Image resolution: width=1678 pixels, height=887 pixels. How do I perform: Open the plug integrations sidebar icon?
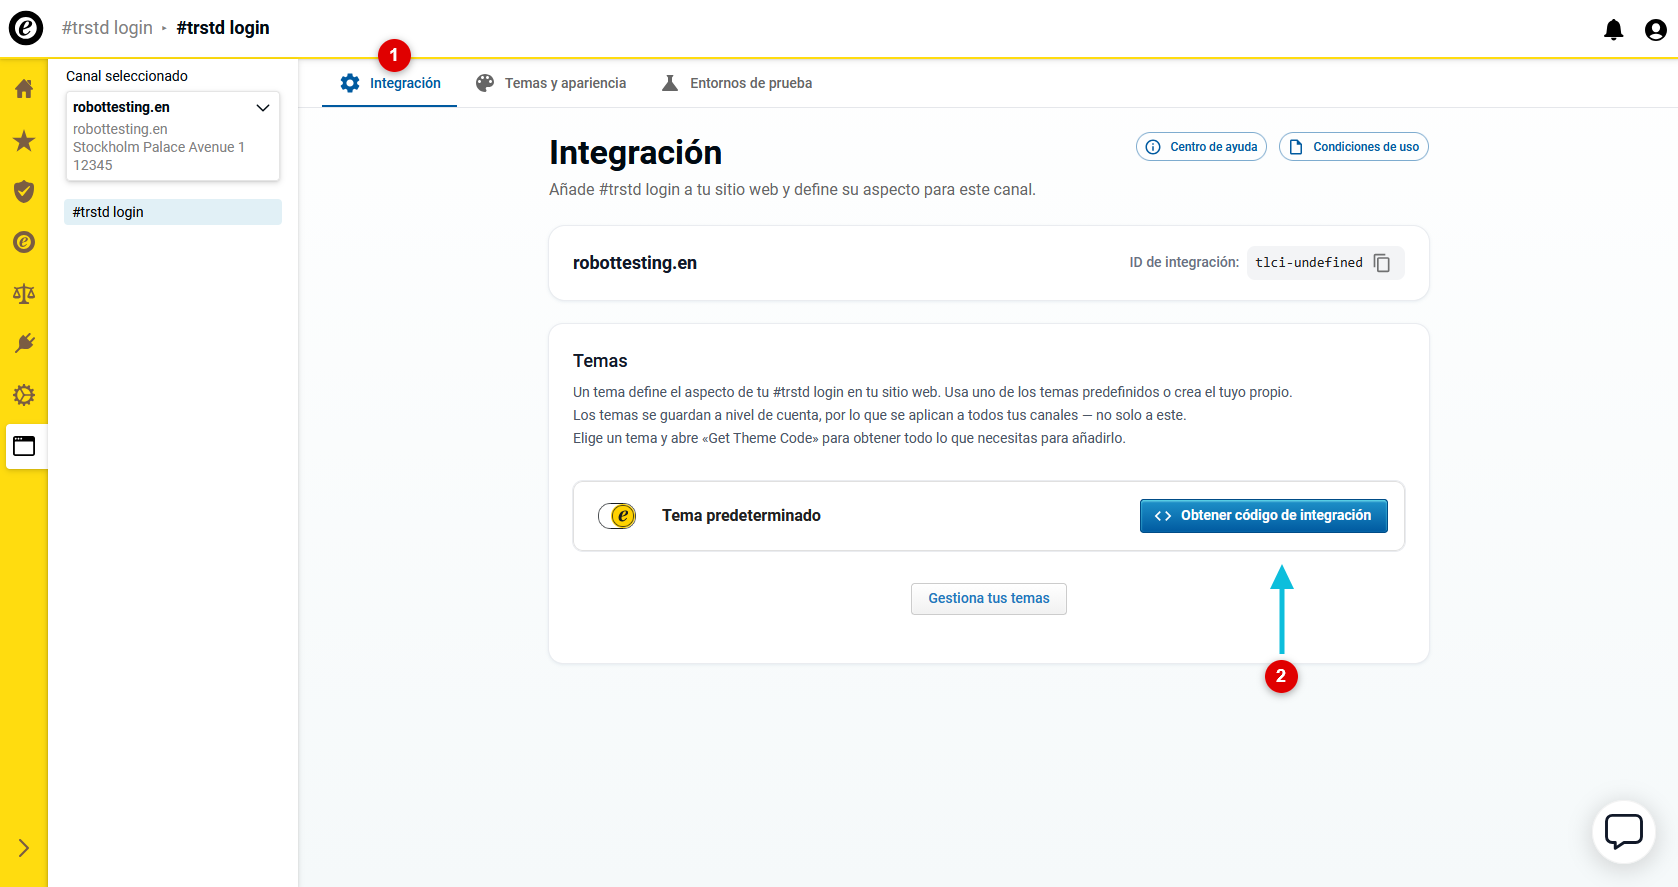pos(24,344)
